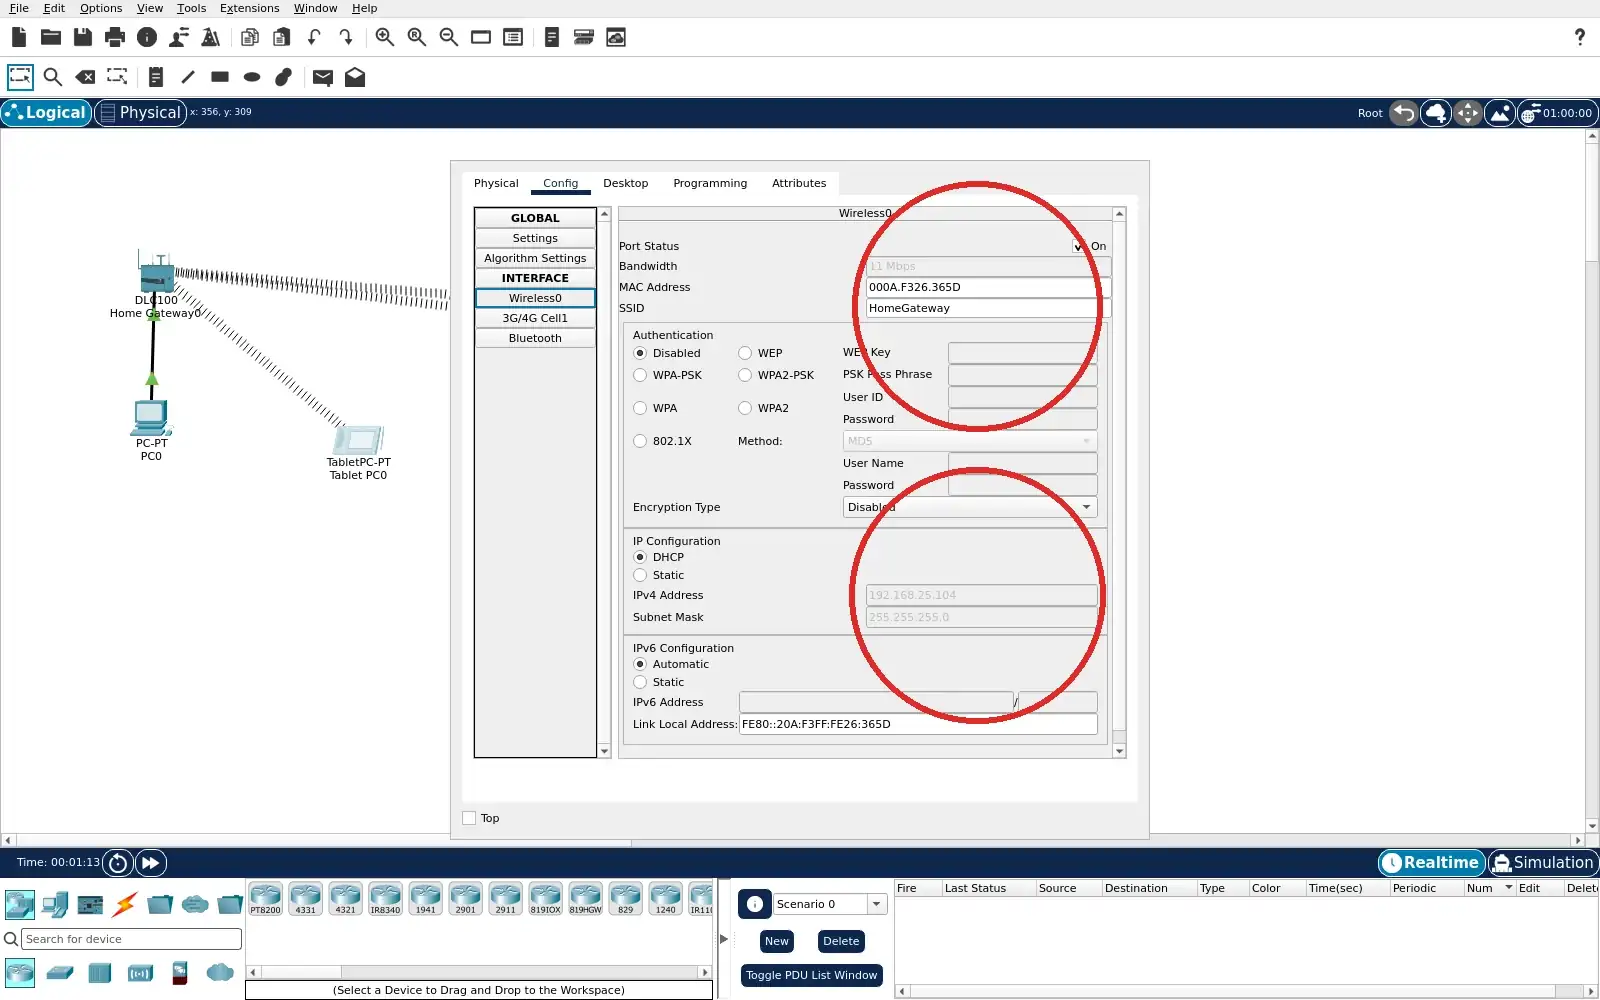Select the Draw Ellipse tool
The image size is (1600, 1000).
click(252, 77)
